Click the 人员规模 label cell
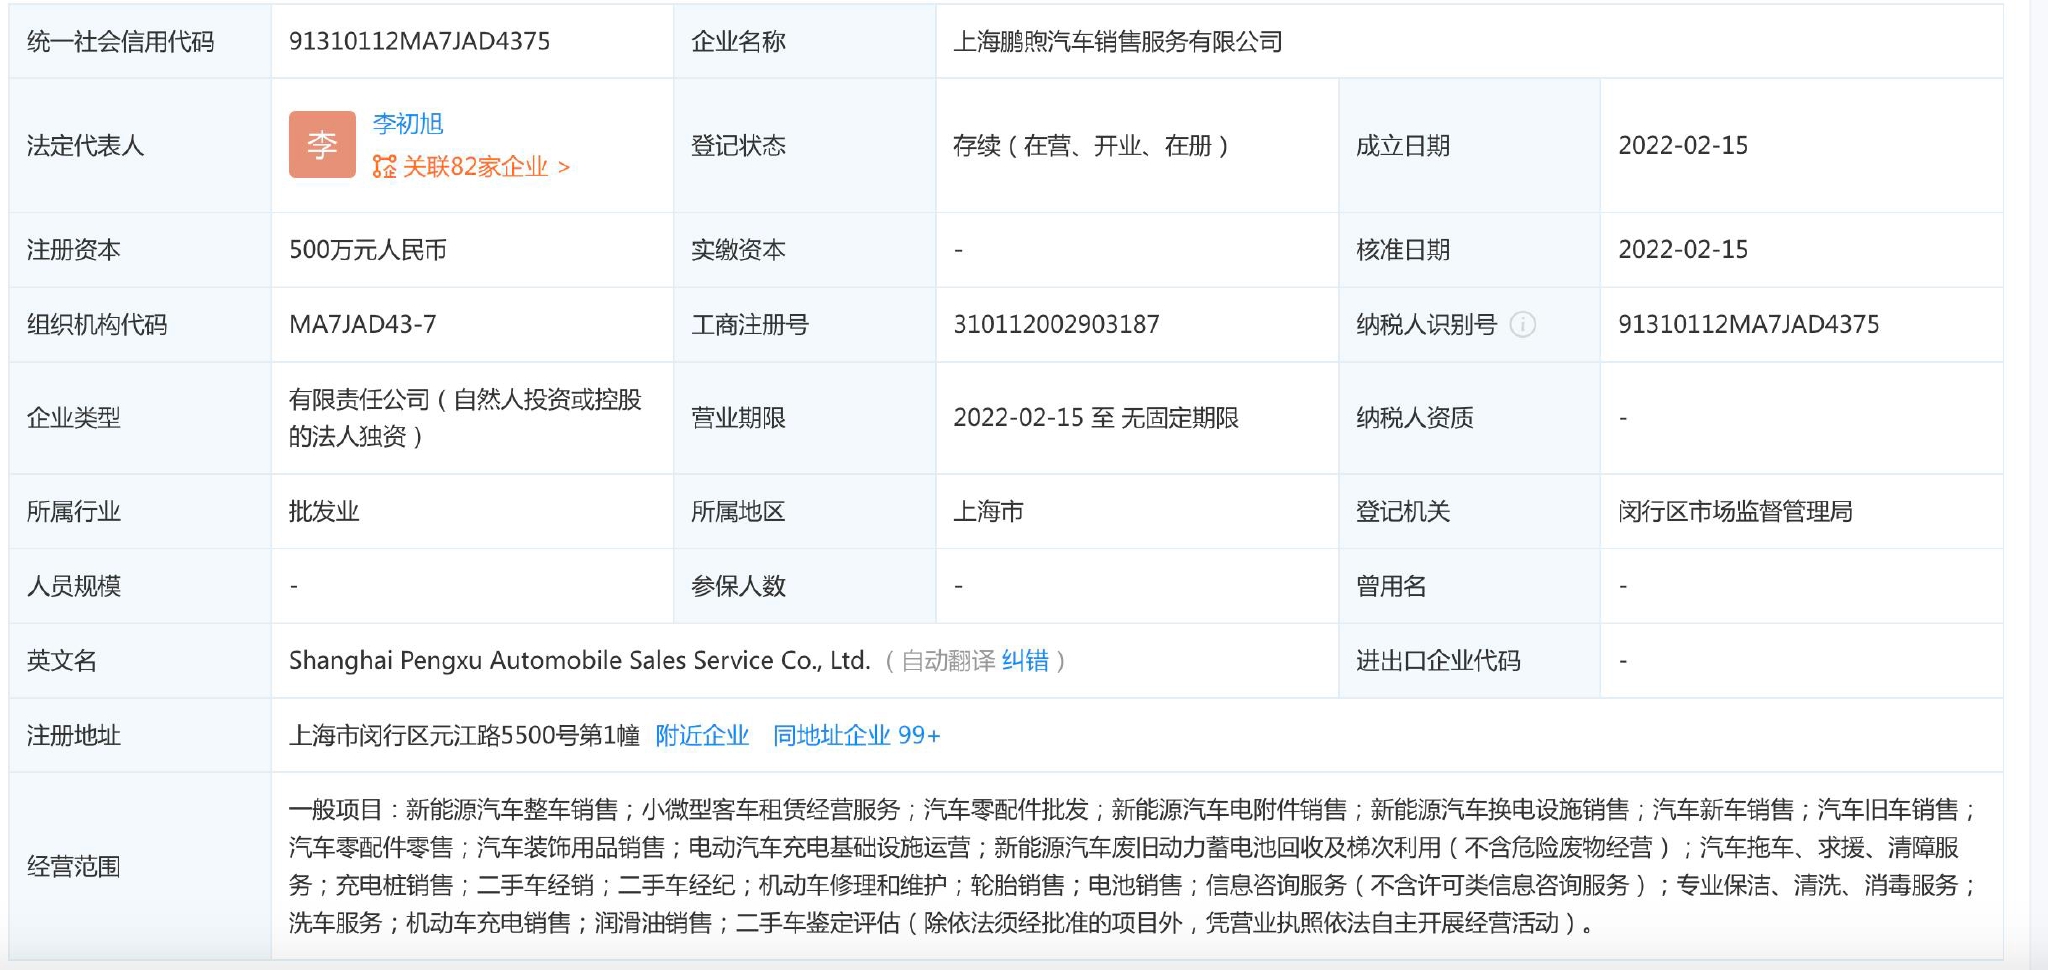 [140, 586]
